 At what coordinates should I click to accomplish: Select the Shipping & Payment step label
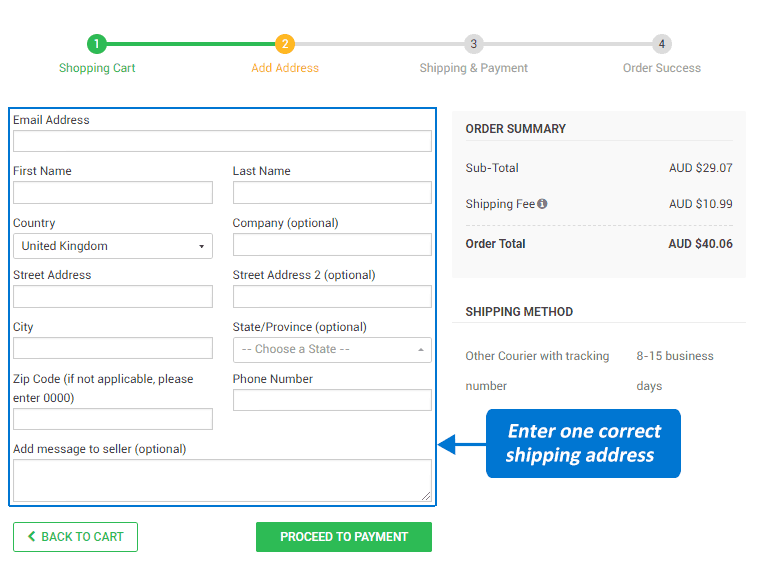(473, 68)
